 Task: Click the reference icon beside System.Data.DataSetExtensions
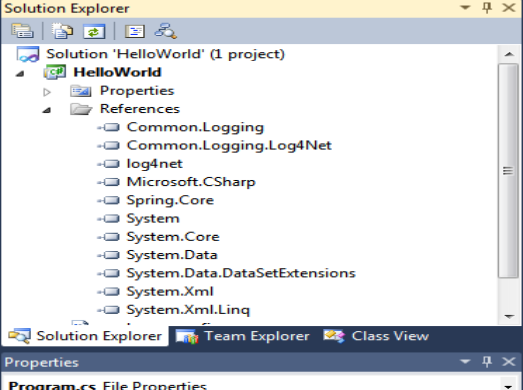[x=108, y=273]
